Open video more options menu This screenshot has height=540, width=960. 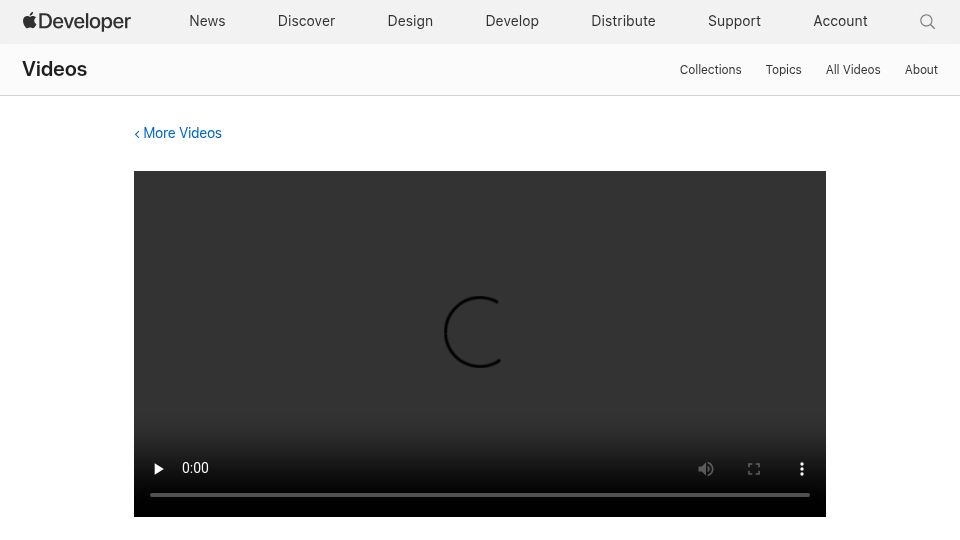[x=801, y=469]
